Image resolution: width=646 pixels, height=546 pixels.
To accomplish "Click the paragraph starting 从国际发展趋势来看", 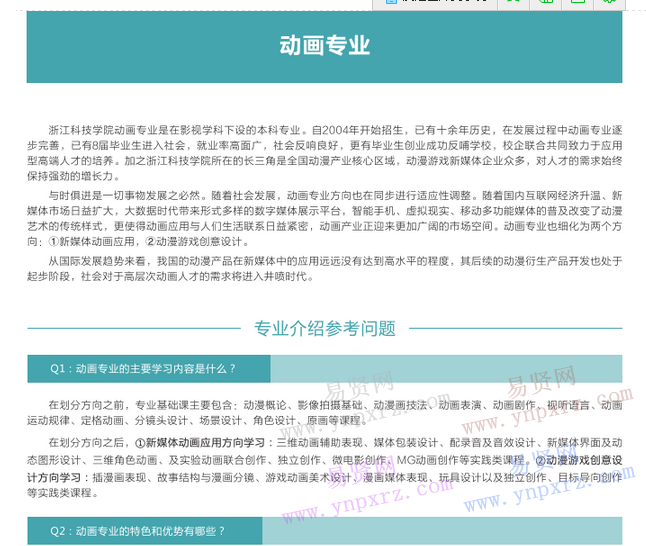I will coord(325,269).
